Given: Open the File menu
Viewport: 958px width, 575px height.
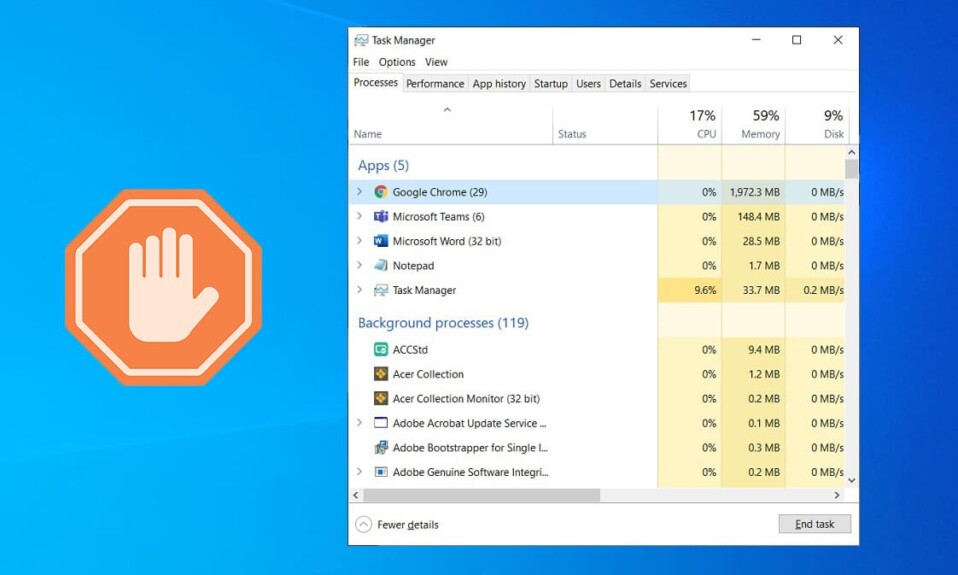Looking at the screenshot, I should pos(361,62).
